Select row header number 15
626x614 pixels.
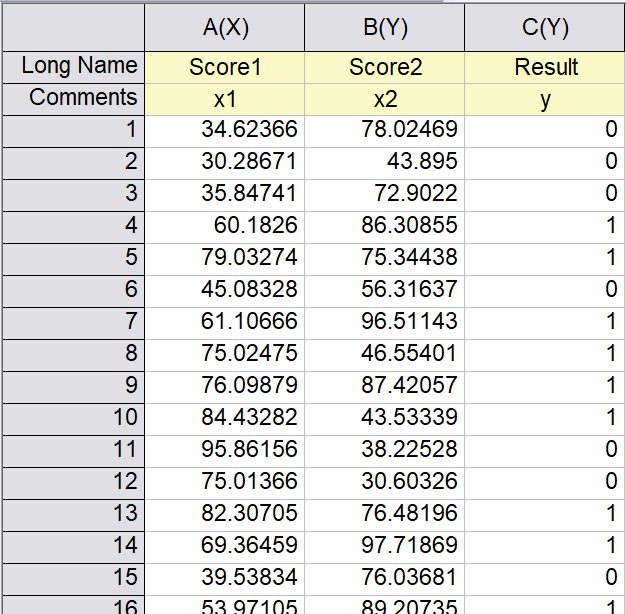[73, 579]
